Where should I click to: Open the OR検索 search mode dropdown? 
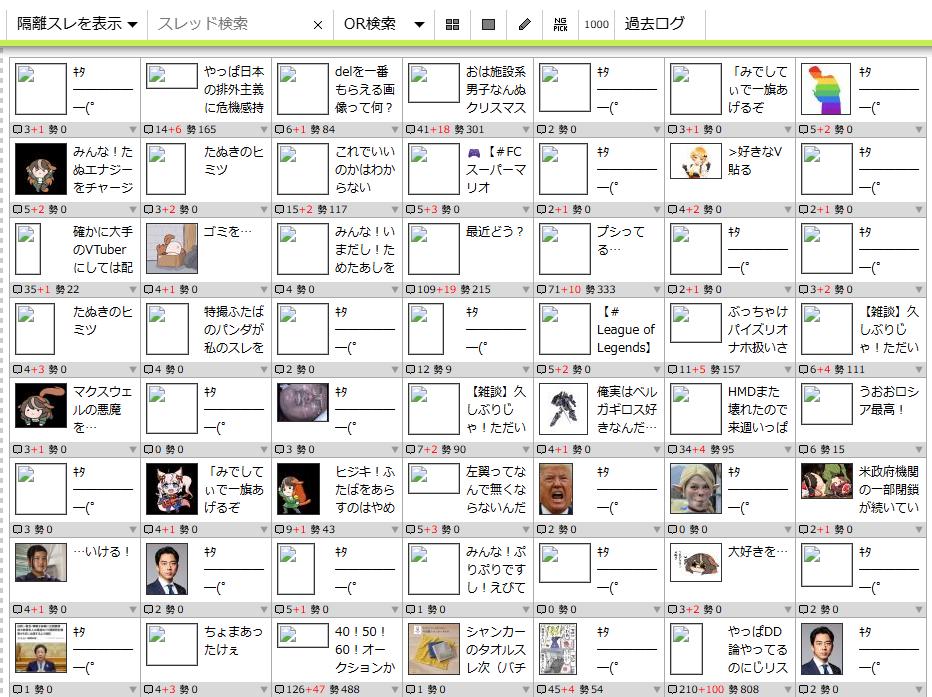(384, 24)
